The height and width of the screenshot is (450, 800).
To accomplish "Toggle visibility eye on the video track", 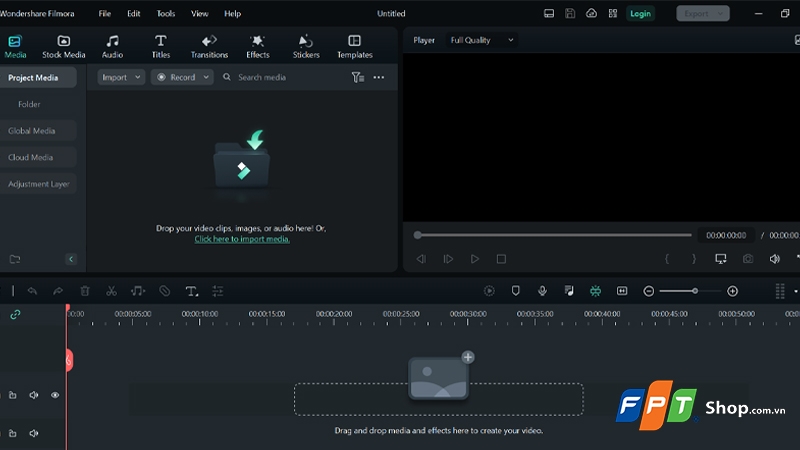I will click(x=55, y=395).
